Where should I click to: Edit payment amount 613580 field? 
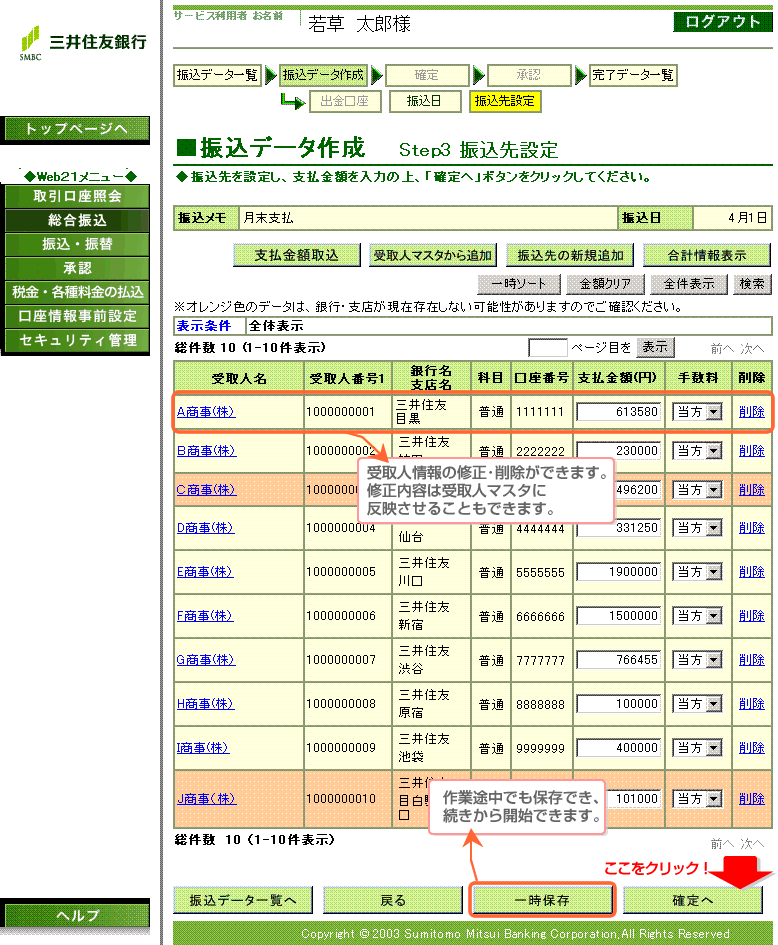coord(618,412)
